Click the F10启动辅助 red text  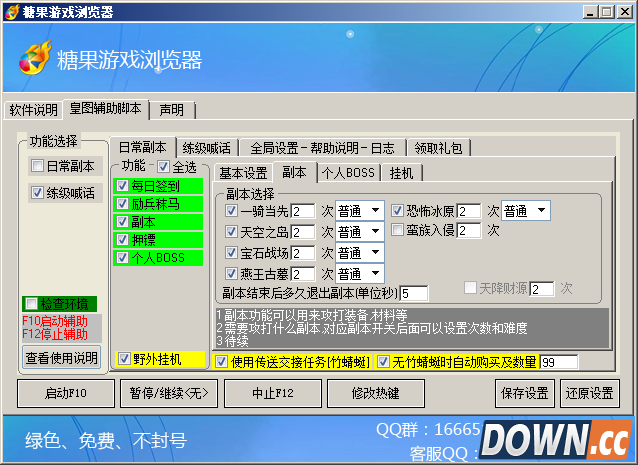click(x=55, y=321)
